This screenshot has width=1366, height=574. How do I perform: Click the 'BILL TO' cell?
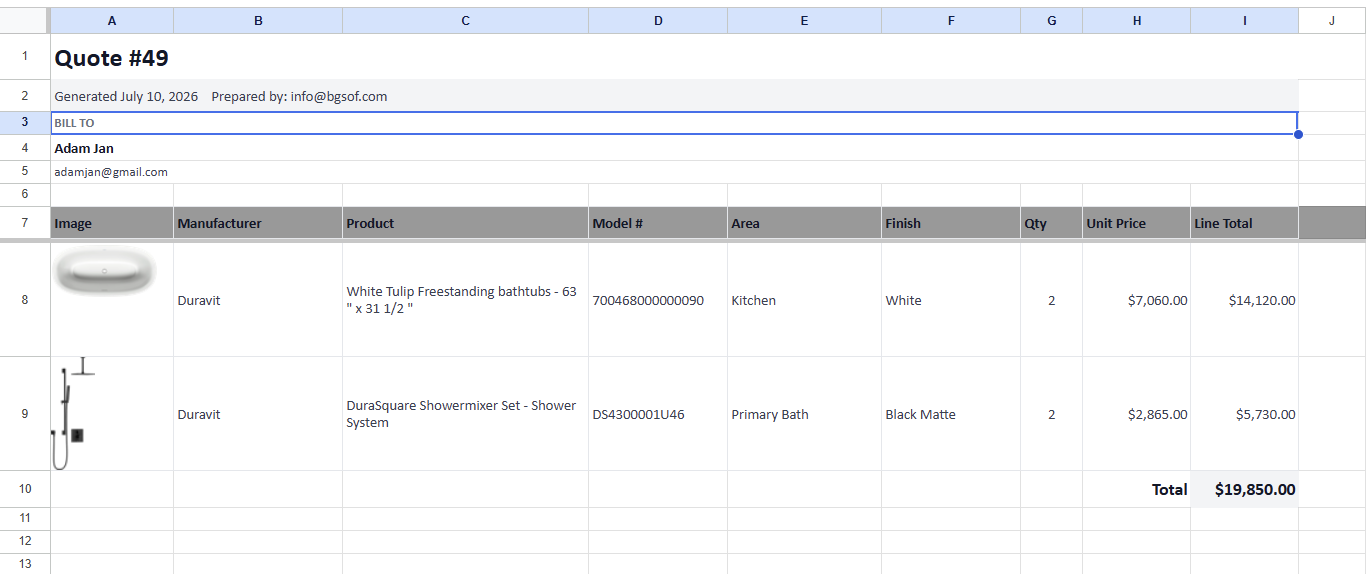674,123
